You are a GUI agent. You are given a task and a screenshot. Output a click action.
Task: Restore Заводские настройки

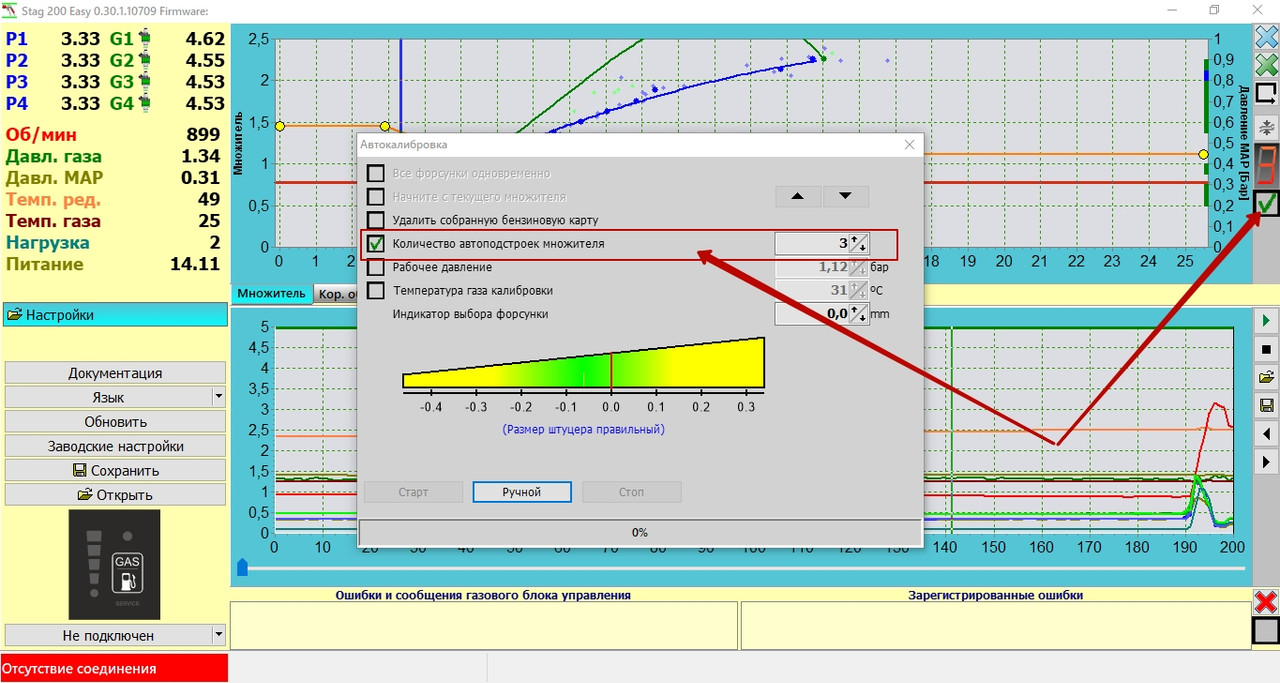click(x=115, y=446)
